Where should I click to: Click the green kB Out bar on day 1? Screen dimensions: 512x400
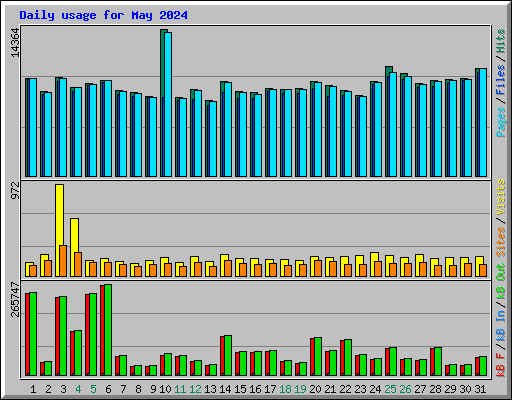(33, 334)
